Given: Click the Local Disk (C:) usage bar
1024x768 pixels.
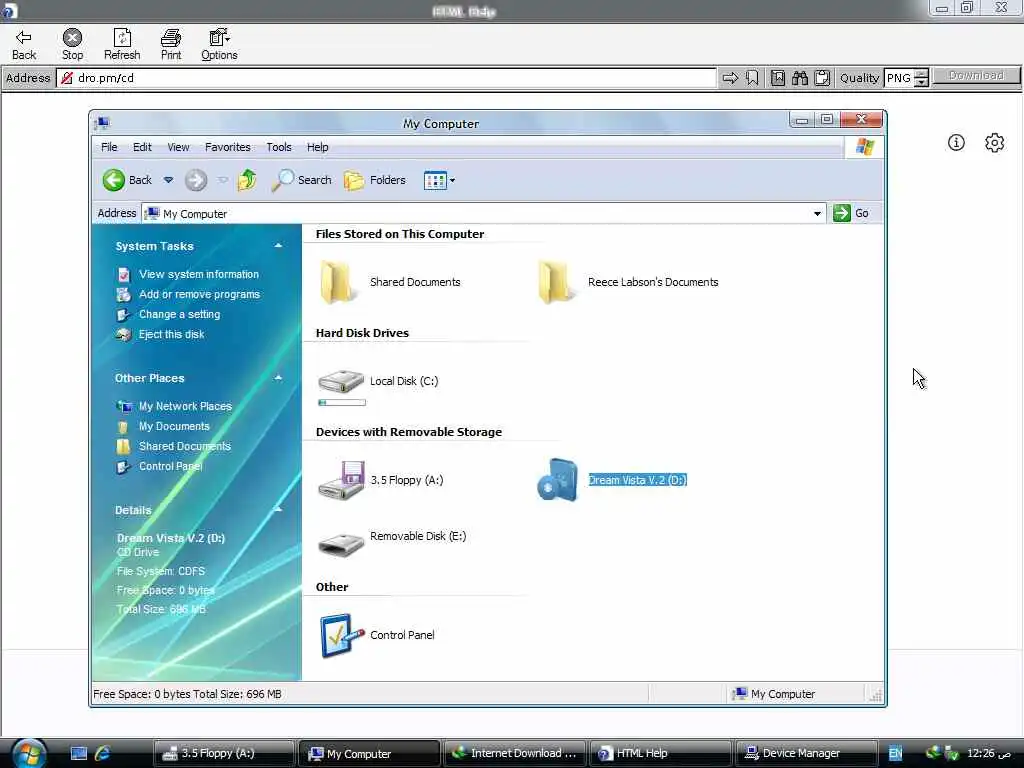Looking at the screenshot, I should 342,402.
